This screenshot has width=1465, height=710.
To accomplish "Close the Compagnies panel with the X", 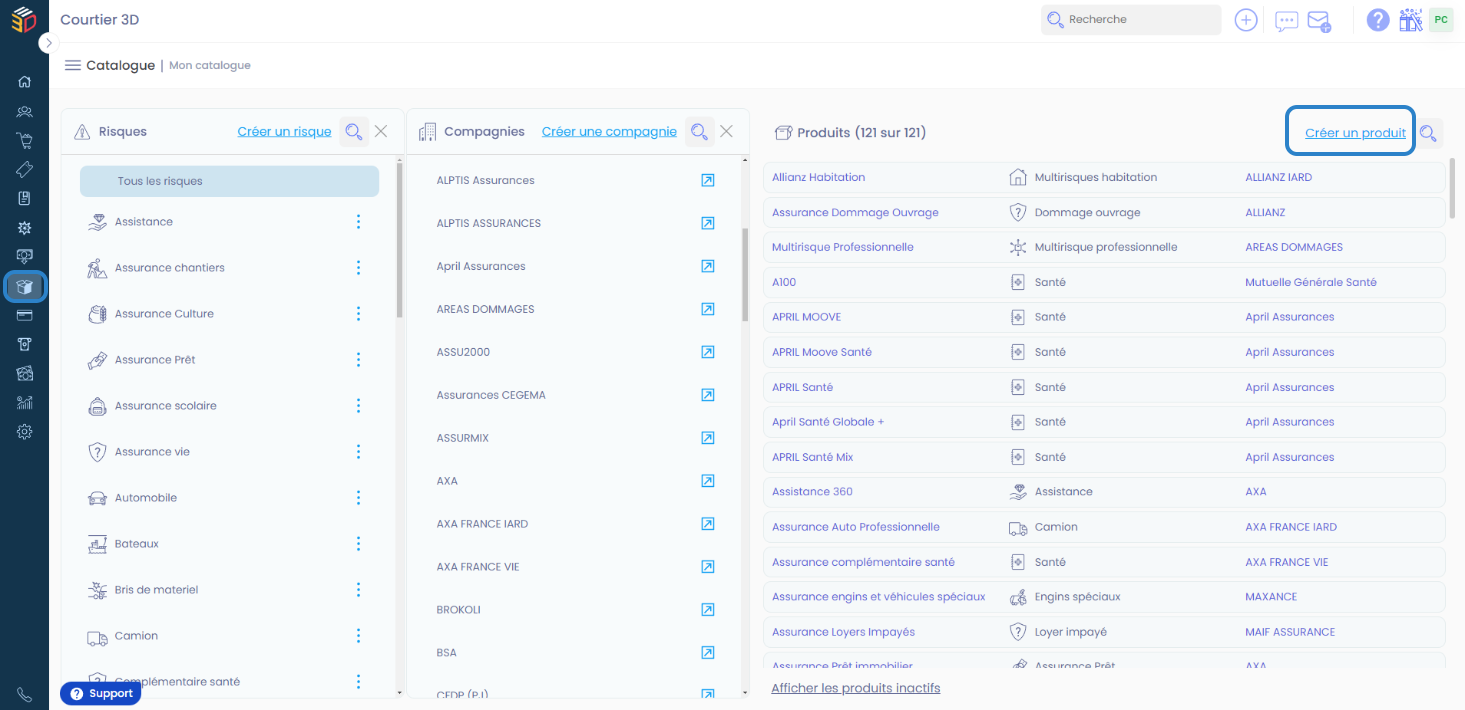I will [727, 131].
